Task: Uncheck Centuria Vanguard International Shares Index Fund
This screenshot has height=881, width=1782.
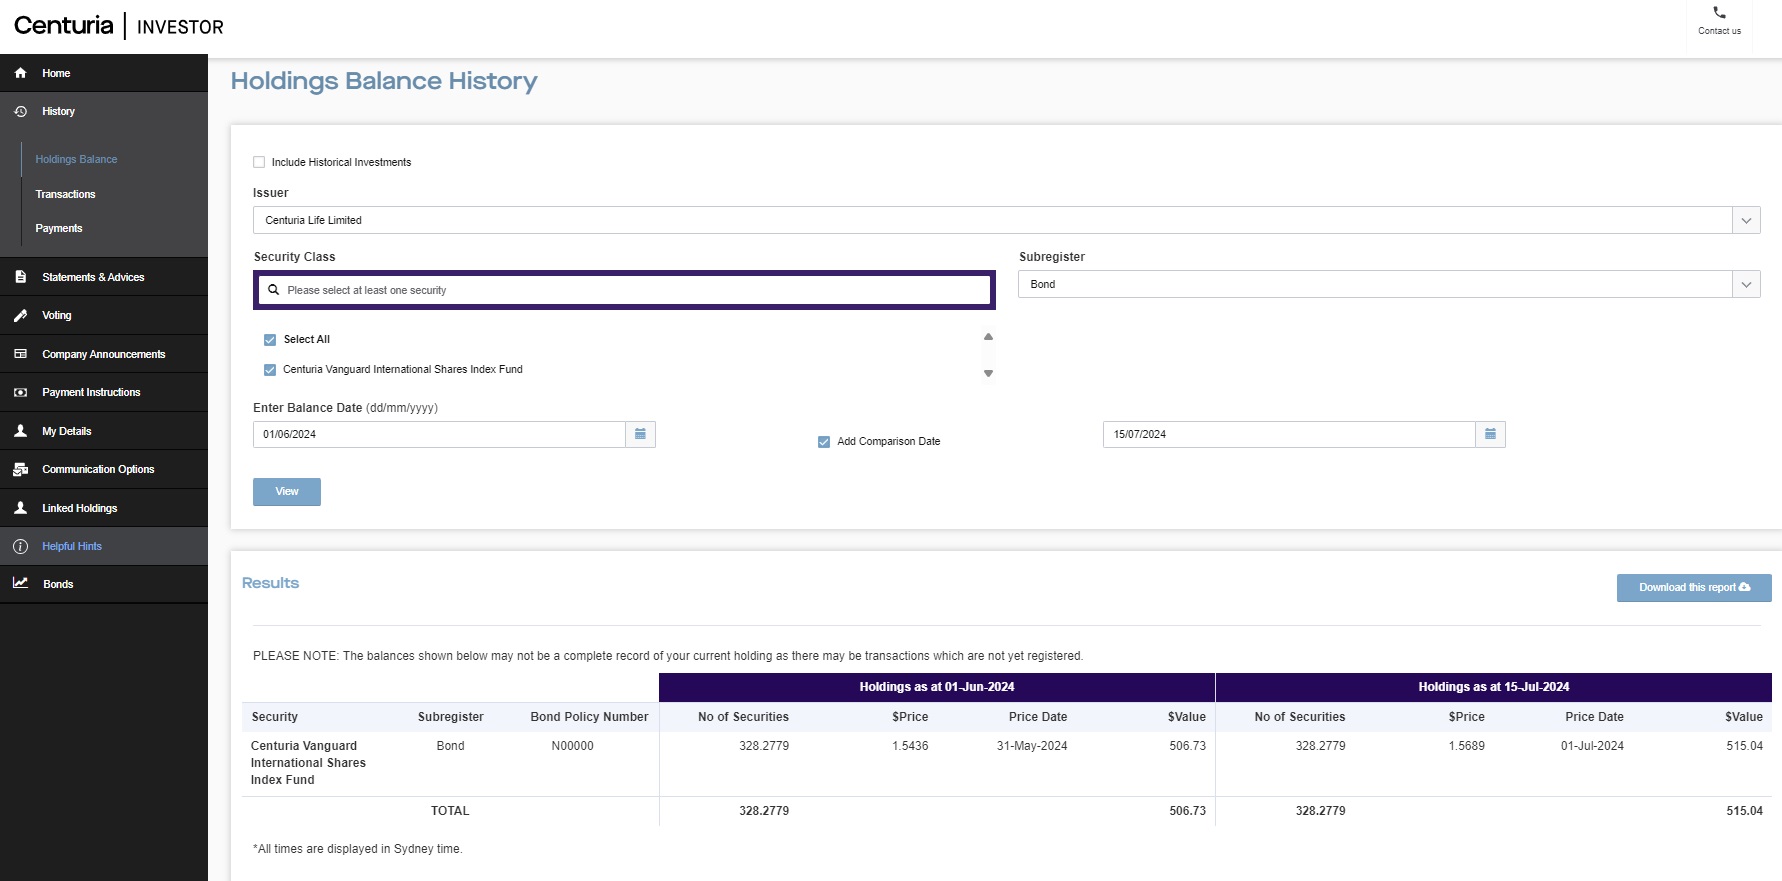Action: click(x=270, y=369)
